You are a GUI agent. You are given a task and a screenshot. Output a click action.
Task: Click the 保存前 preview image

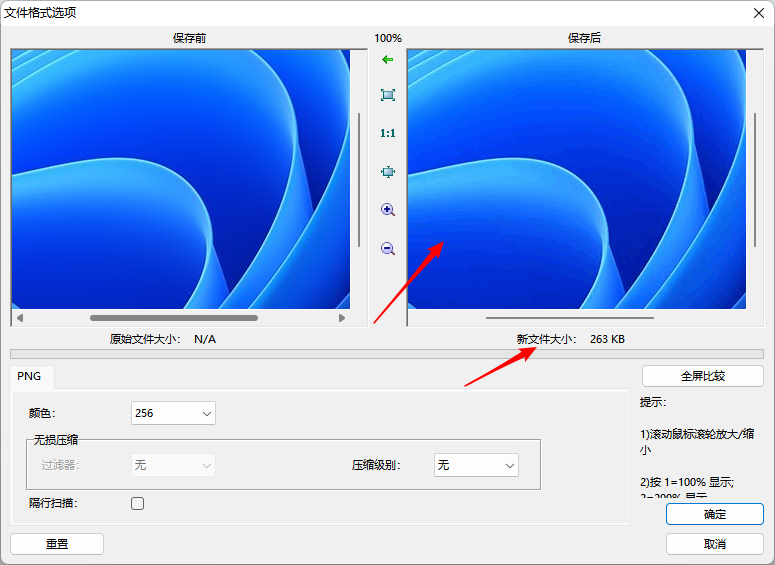181,179
